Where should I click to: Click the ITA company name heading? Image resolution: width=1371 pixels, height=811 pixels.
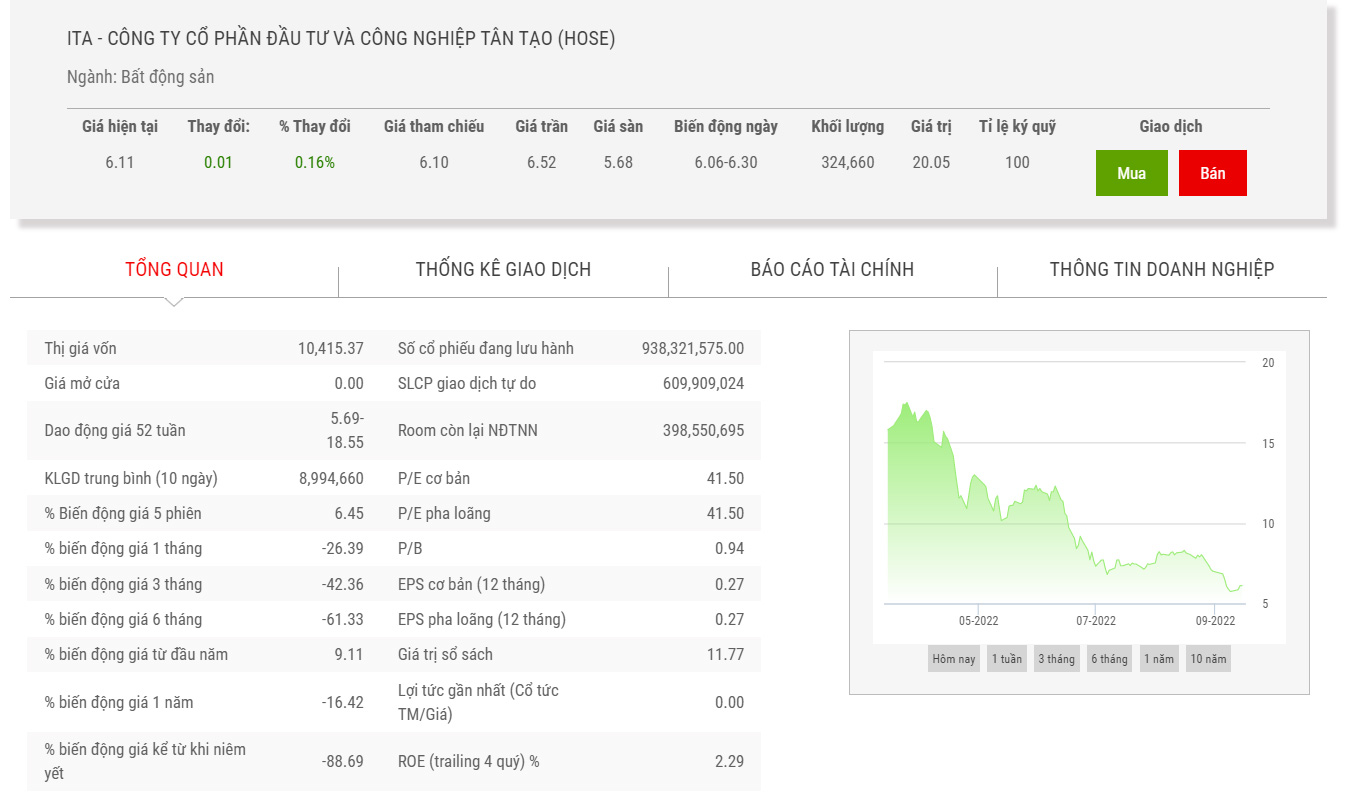(x=341, y=39)
